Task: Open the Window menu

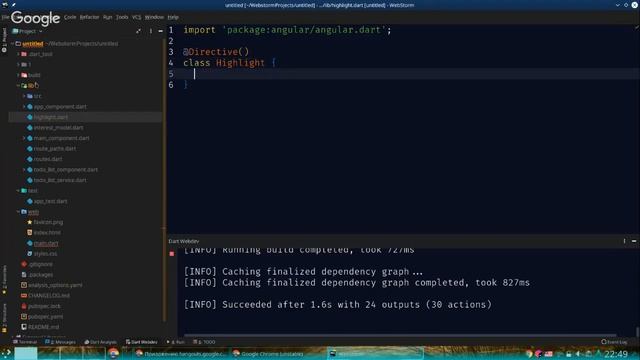Action: pos(154,17)
